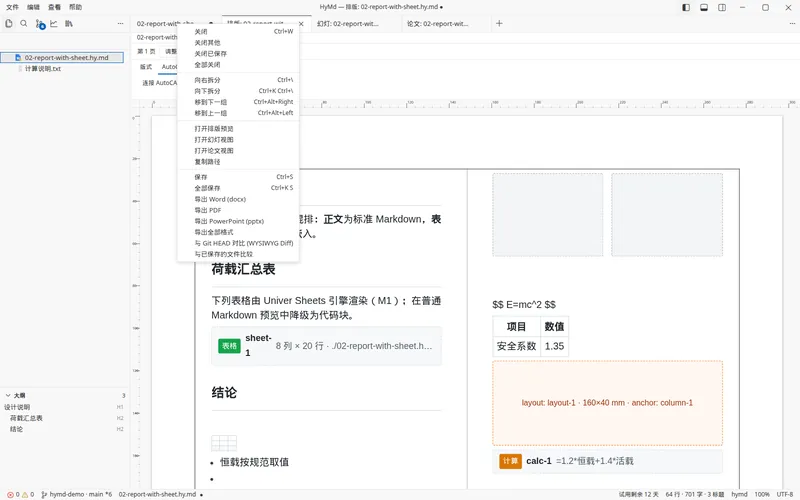This screenshot has width=800, height=500.
Task: Choose 关闭已保存 in the context menu
Action: 238,54
